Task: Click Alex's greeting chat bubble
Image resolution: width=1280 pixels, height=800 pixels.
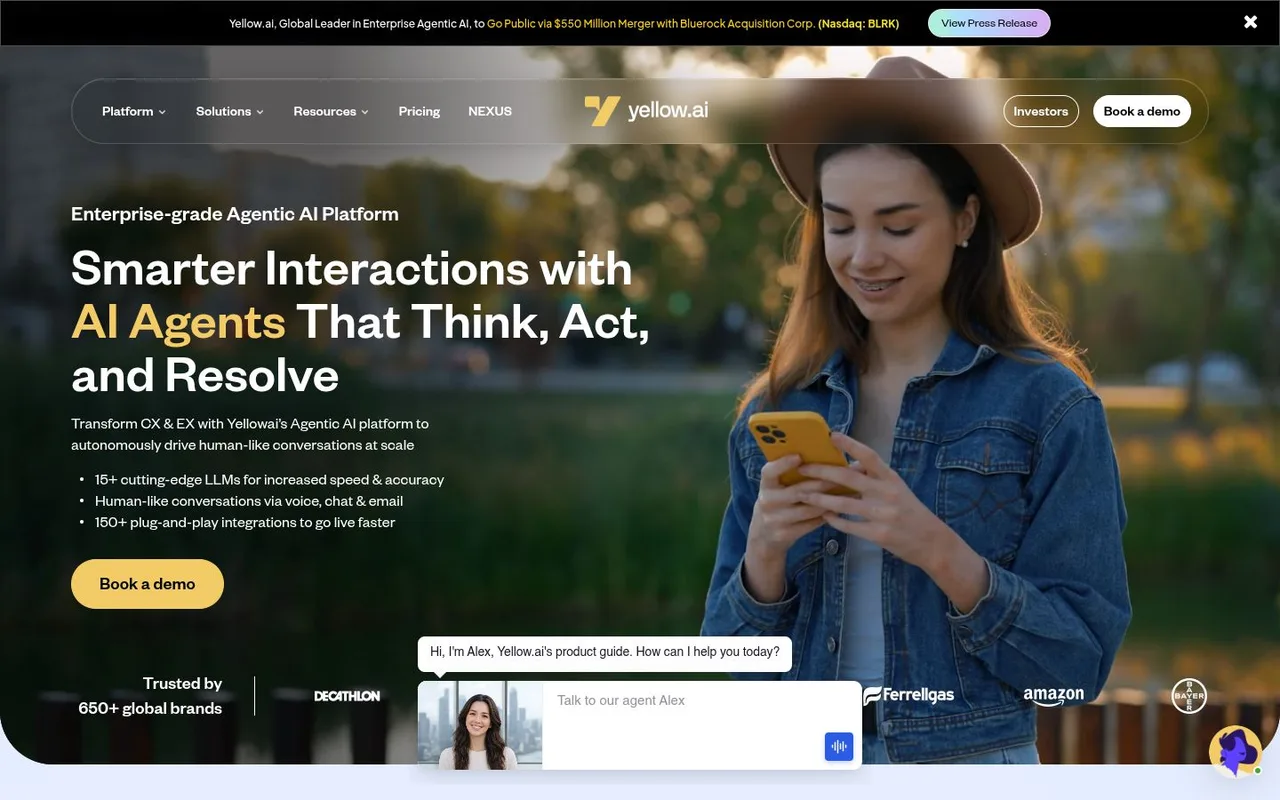Action: 605,653
